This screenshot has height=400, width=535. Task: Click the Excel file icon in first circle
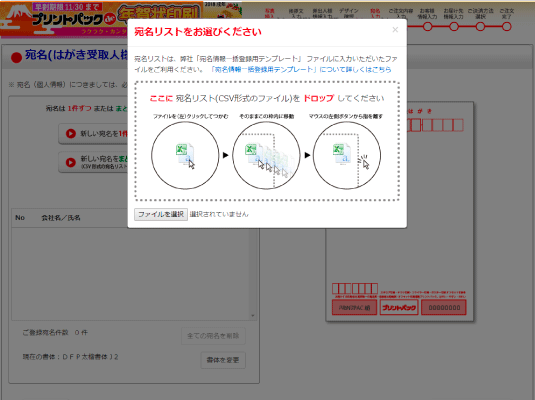185,155
